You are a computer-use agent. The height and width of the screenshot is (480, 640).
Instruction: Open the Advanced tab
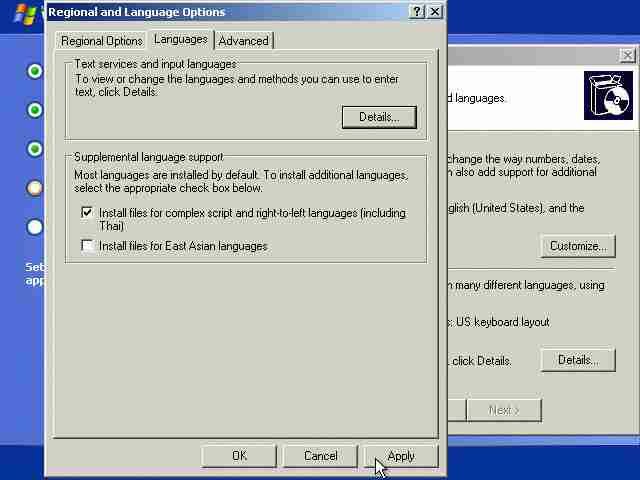click(243, 41)
